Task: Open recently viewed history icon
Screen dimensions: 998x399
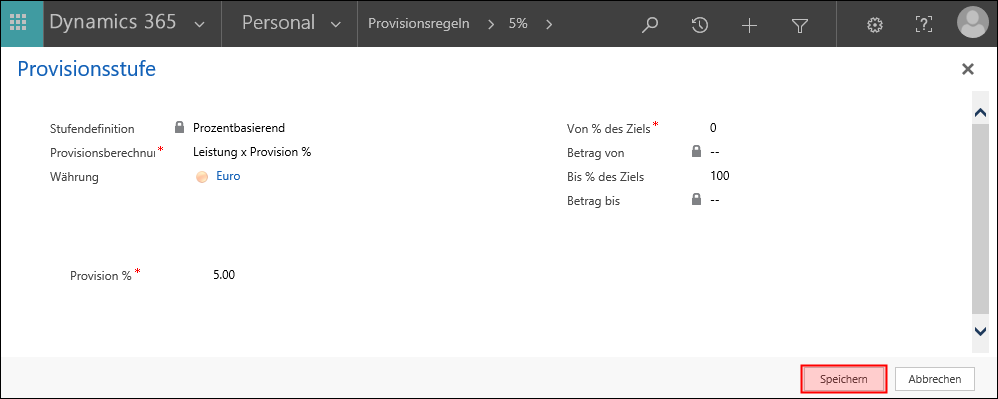Action: (x=699, y=25)
